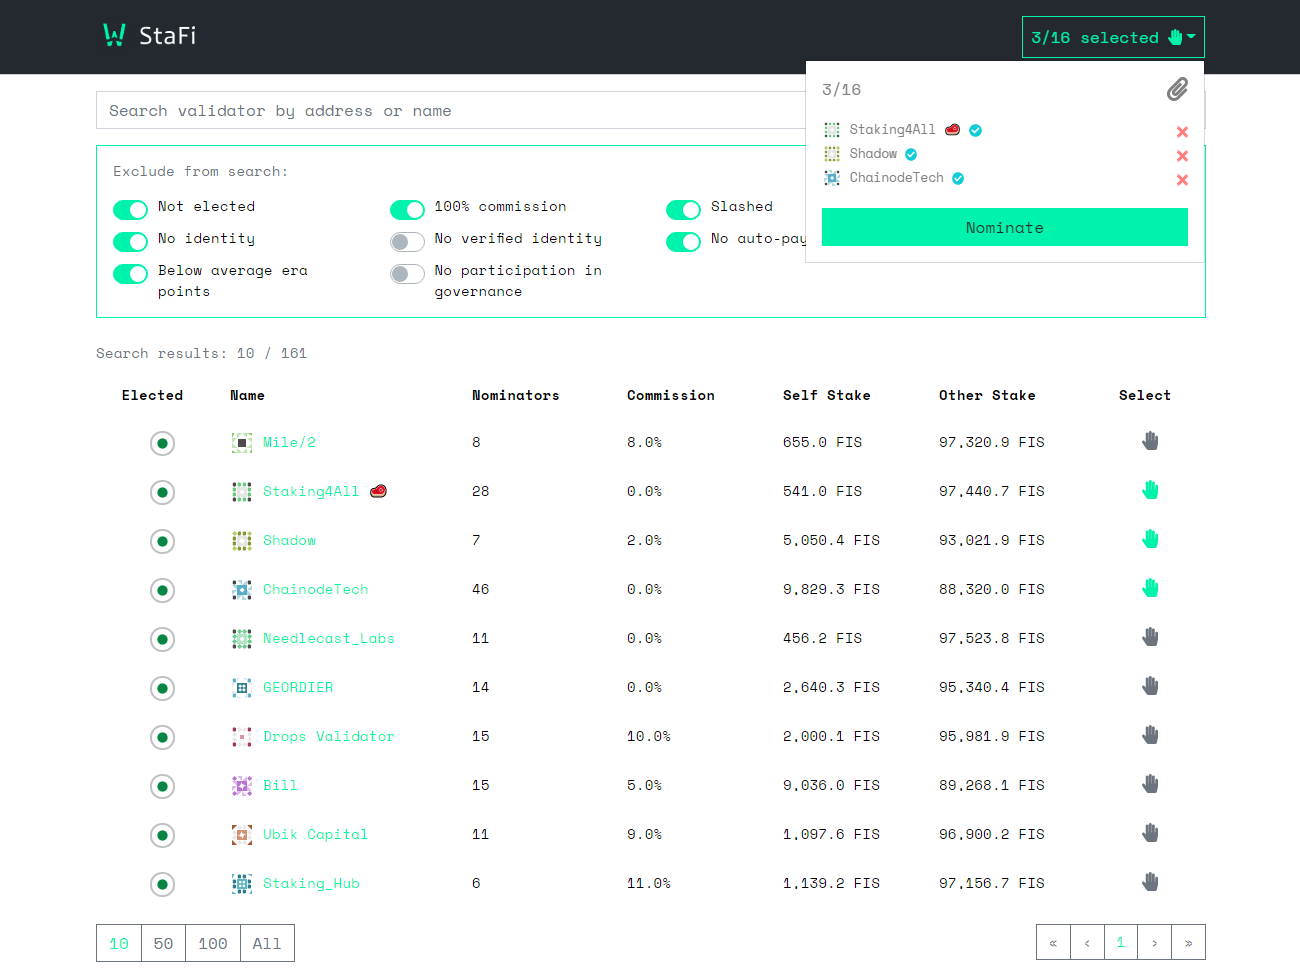Go to next page of results
Screen dimensions: 1300x968
pyautogui.click(x=1154, y=942)
